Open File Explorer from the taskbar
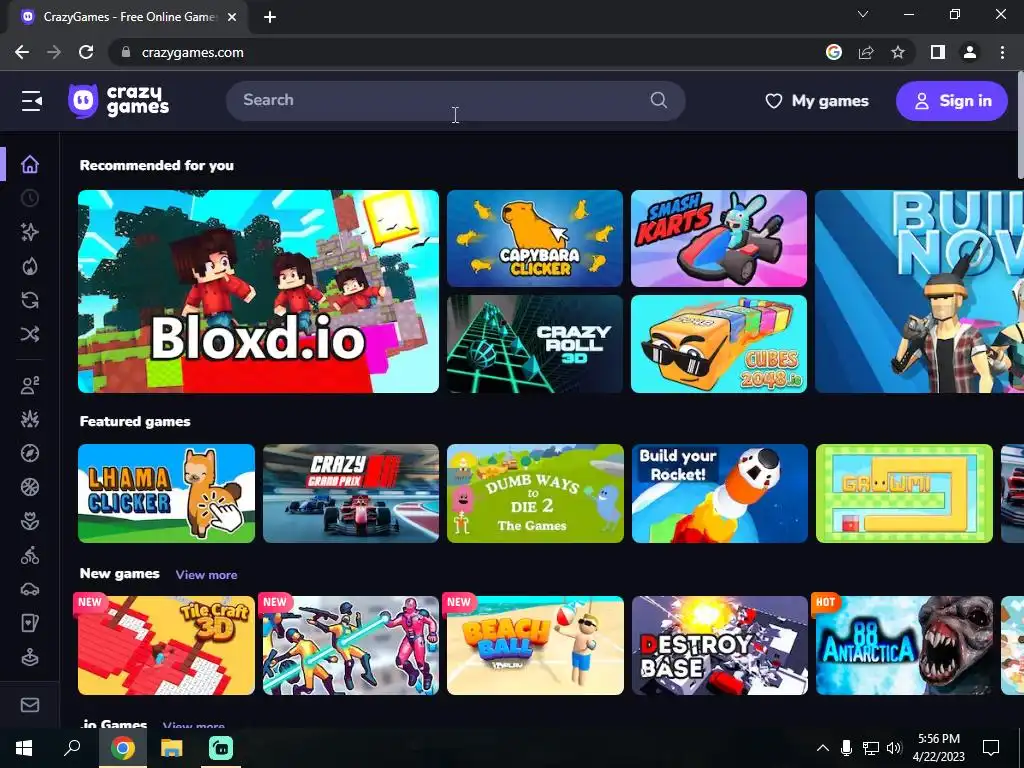The height and width of the screenshot is (768, 1024). tap(171, 748)
